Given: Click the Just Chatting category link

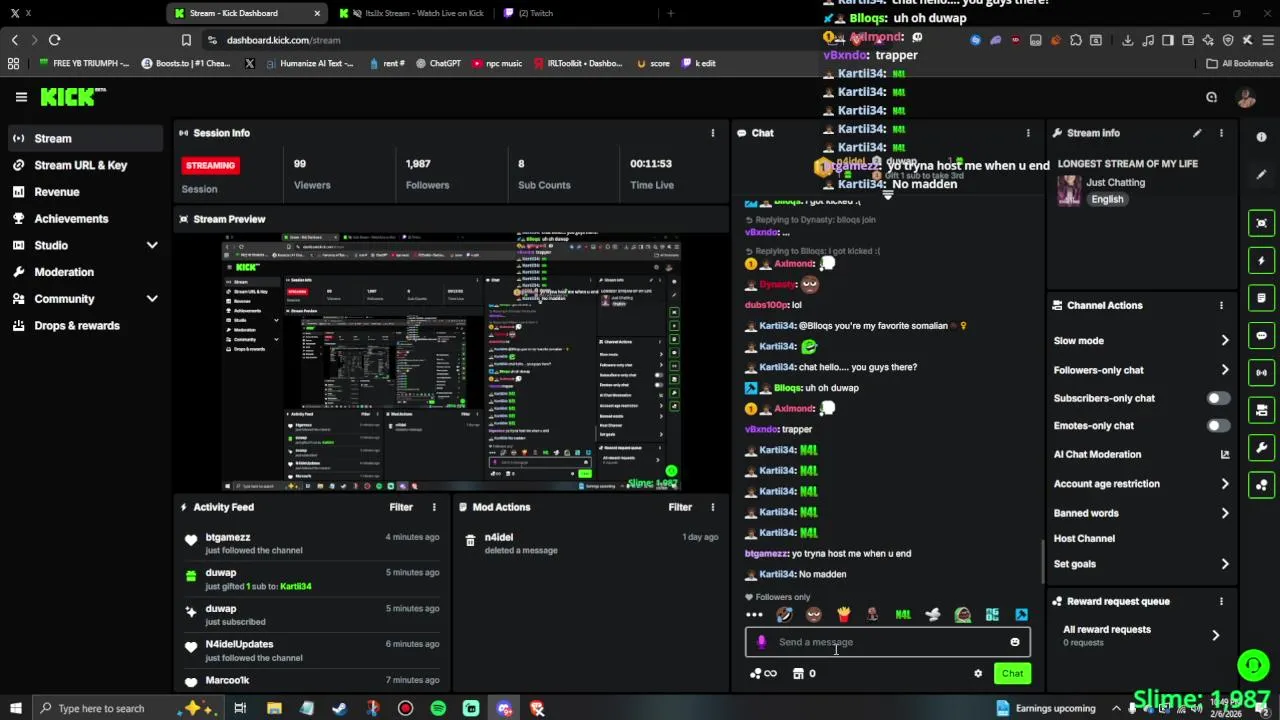Looking at the screenshot, I should point(1115,182).
